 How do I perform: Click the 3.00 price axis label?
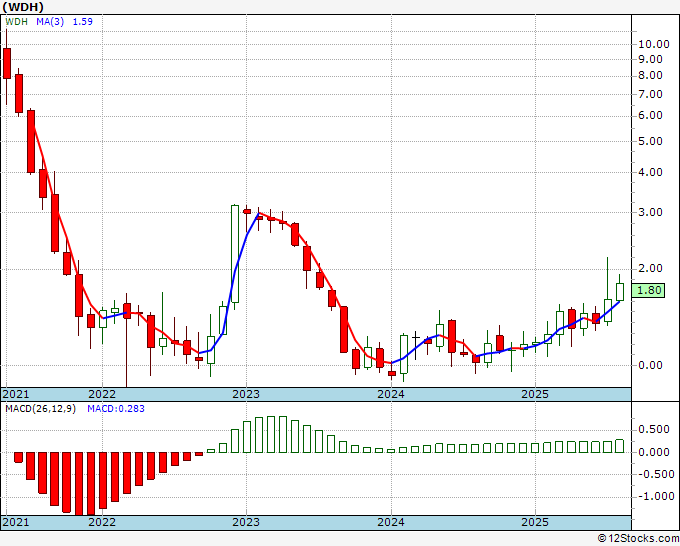point(650,212)
